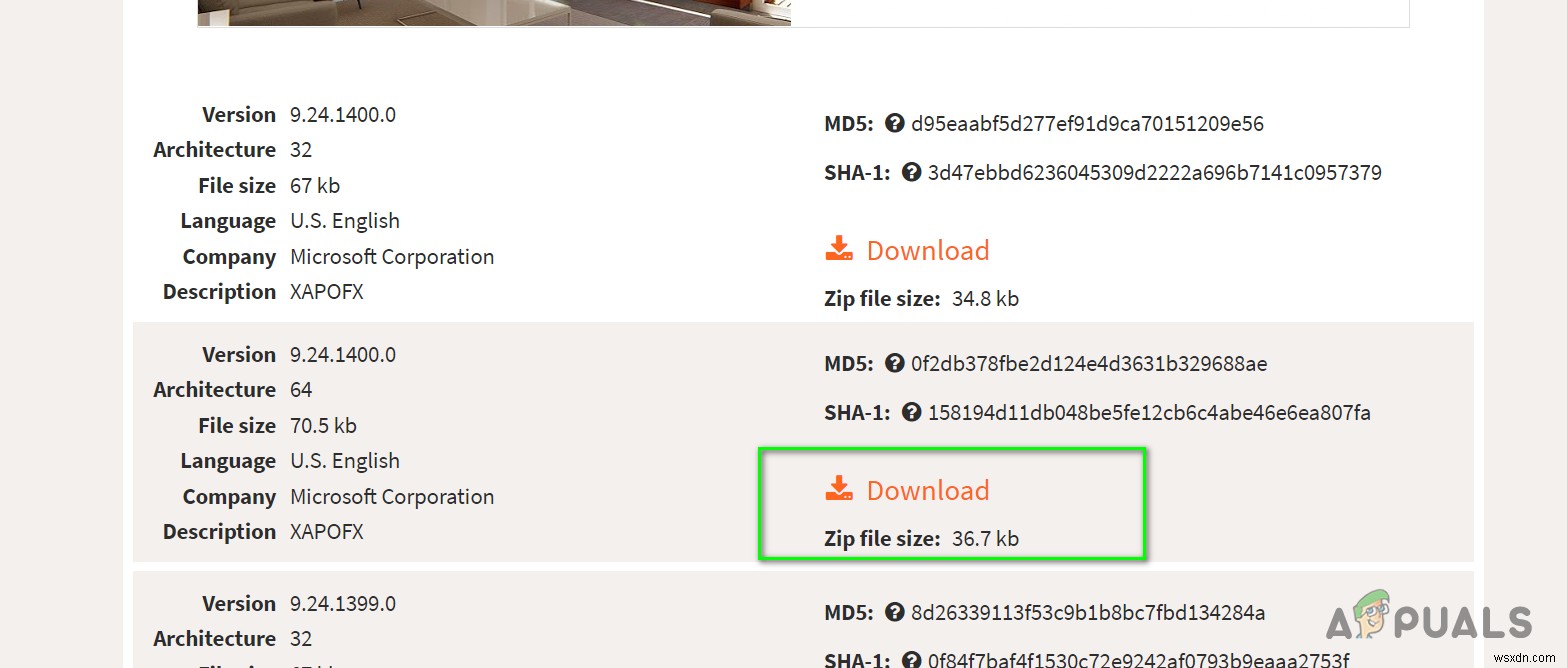
Task: Click the Download text link for the 34.8 kb zip
Action: pos(927,250)
